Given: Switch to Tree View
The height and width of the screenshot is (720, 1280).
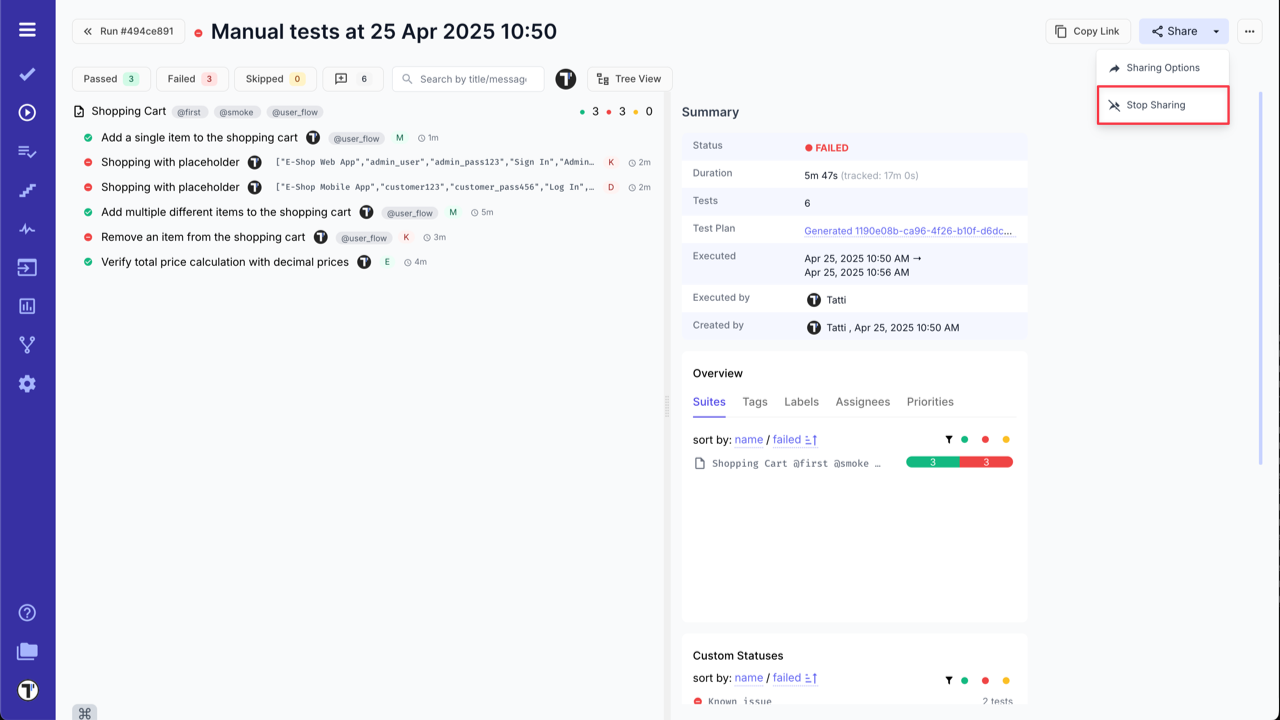Looking at the screenshot, I should [x=629, y=78].
